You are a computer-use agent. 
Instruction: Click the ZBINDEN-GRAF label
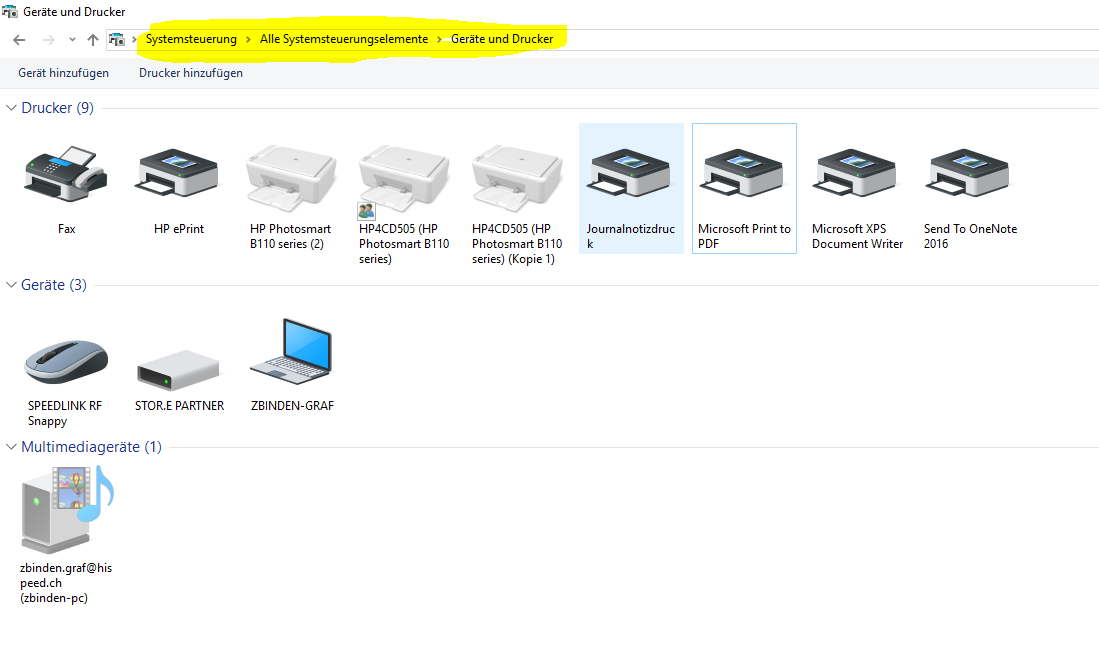(x=292, y=406)
